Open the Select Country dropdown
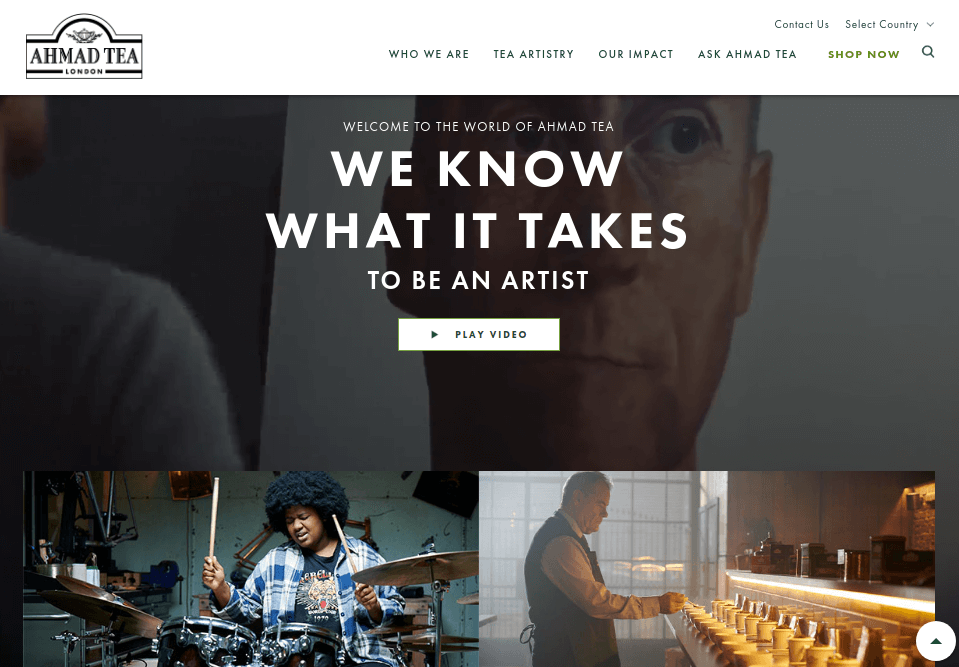This screenshot has width=959, height=667. pos(889,24)
